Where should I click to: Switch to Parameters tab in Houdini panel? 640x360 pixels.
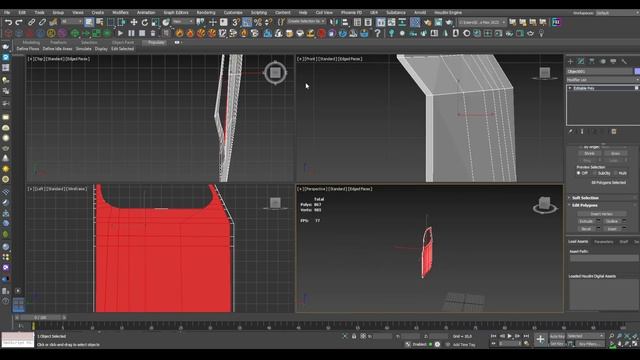(x=604, y=242)
